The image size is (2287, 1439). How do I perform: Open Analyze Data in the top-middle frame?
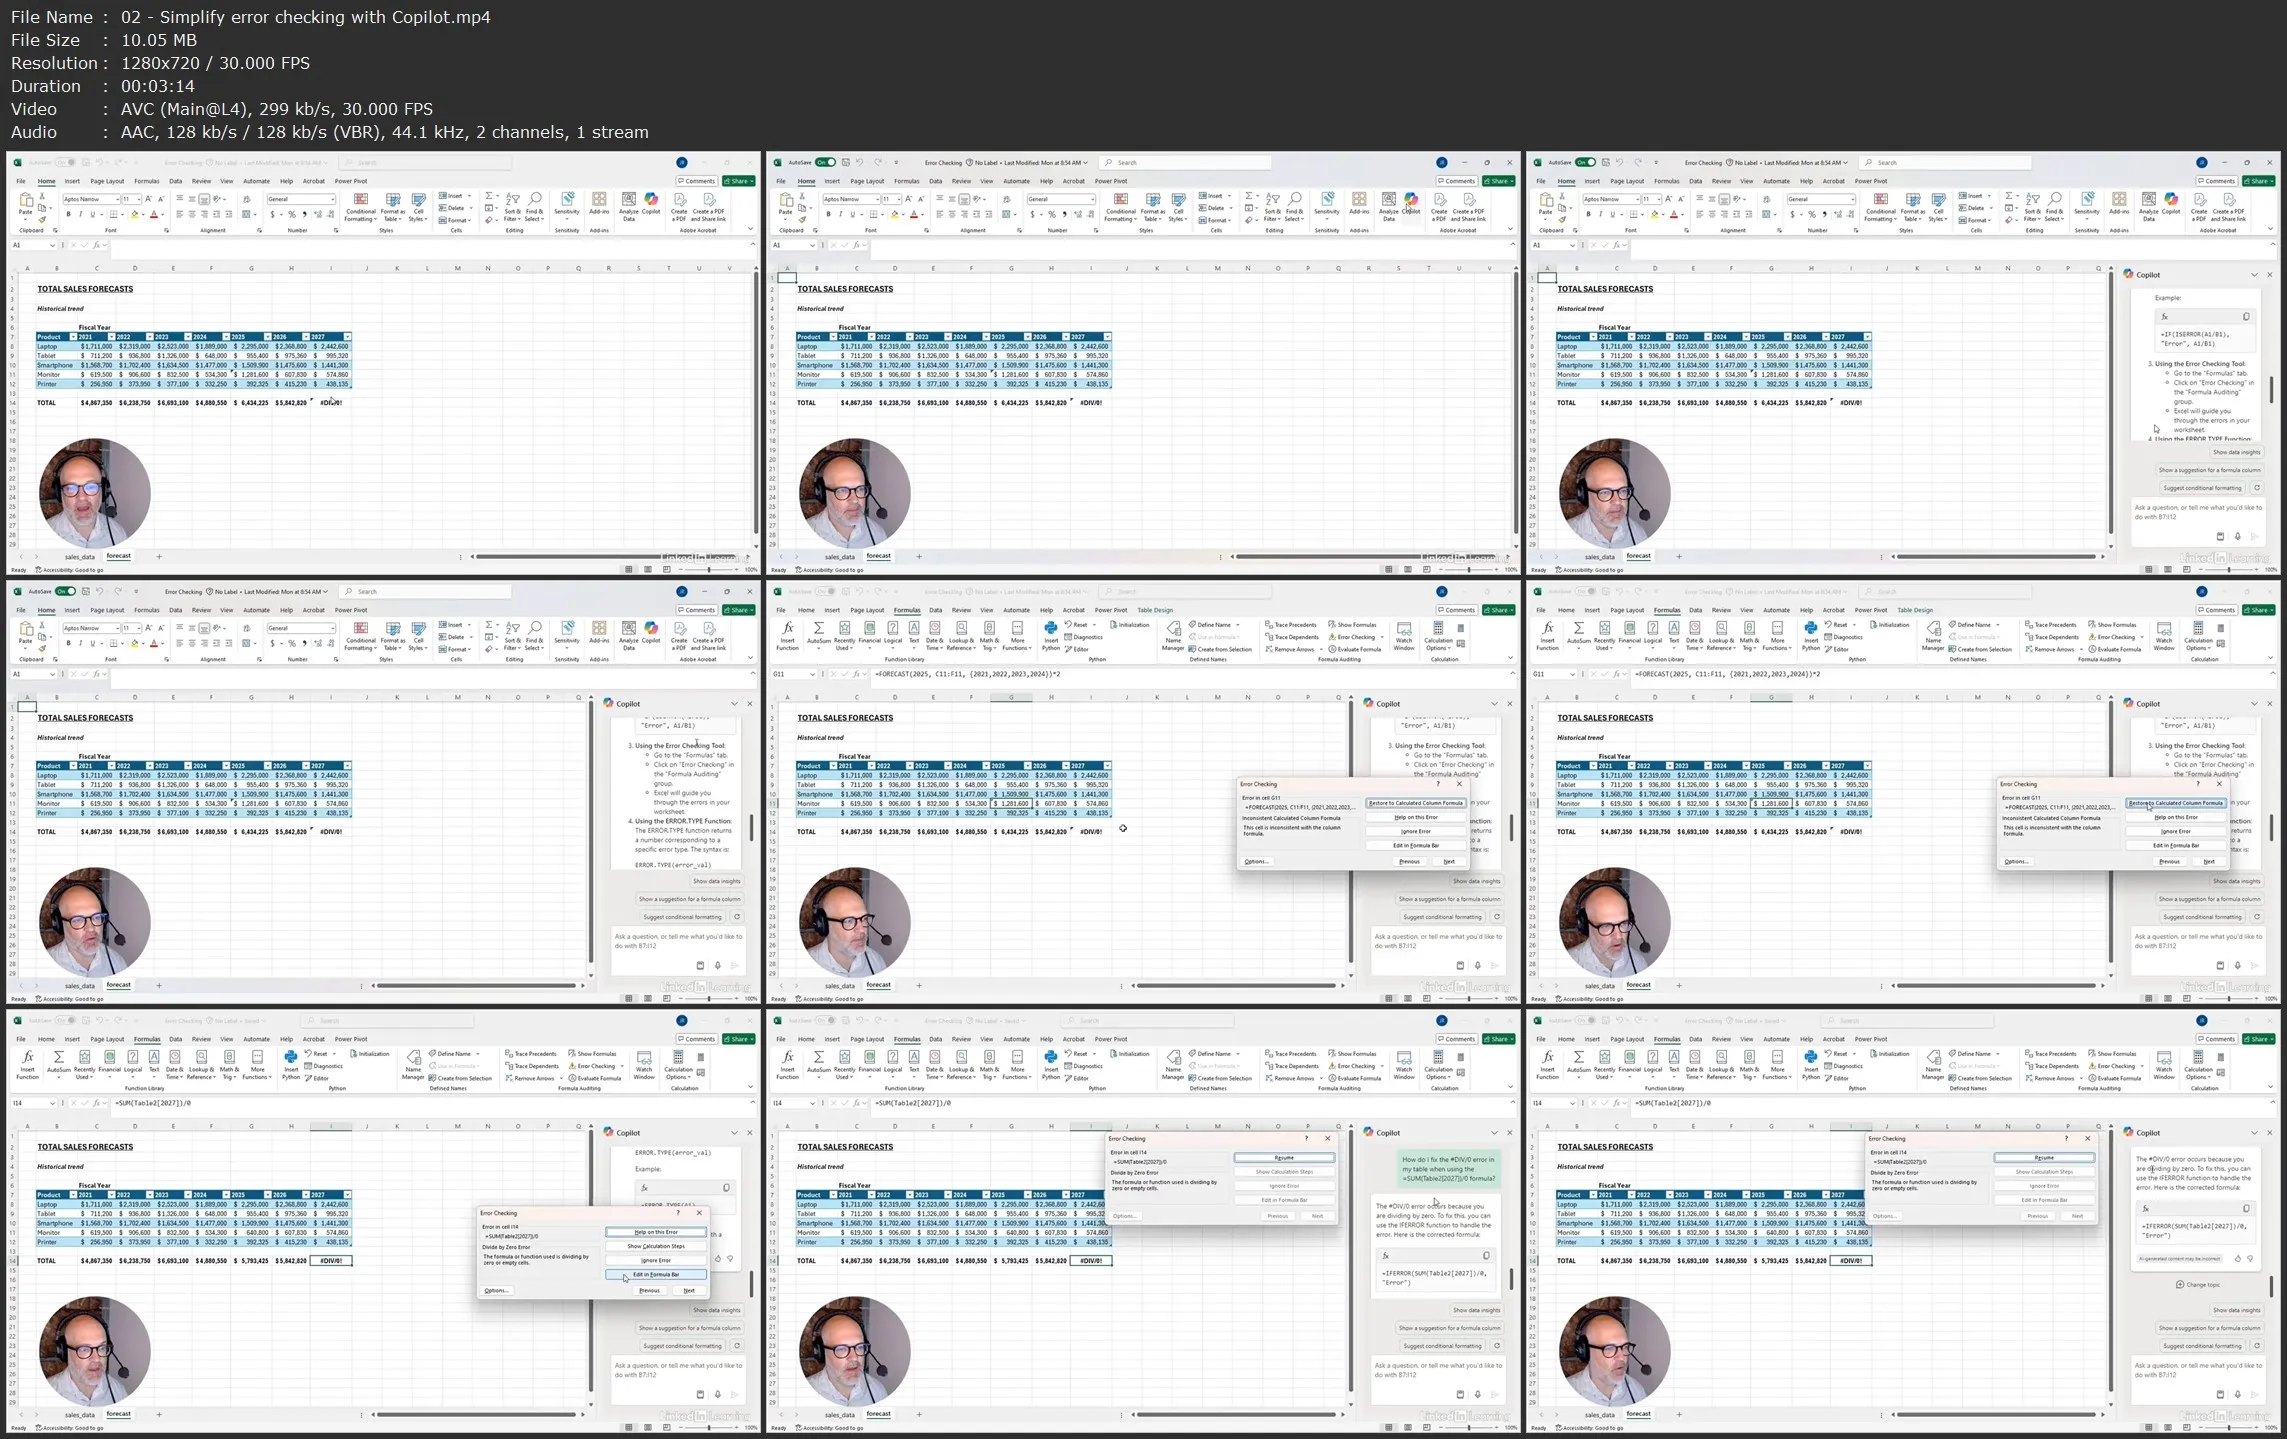[1389, 207]
